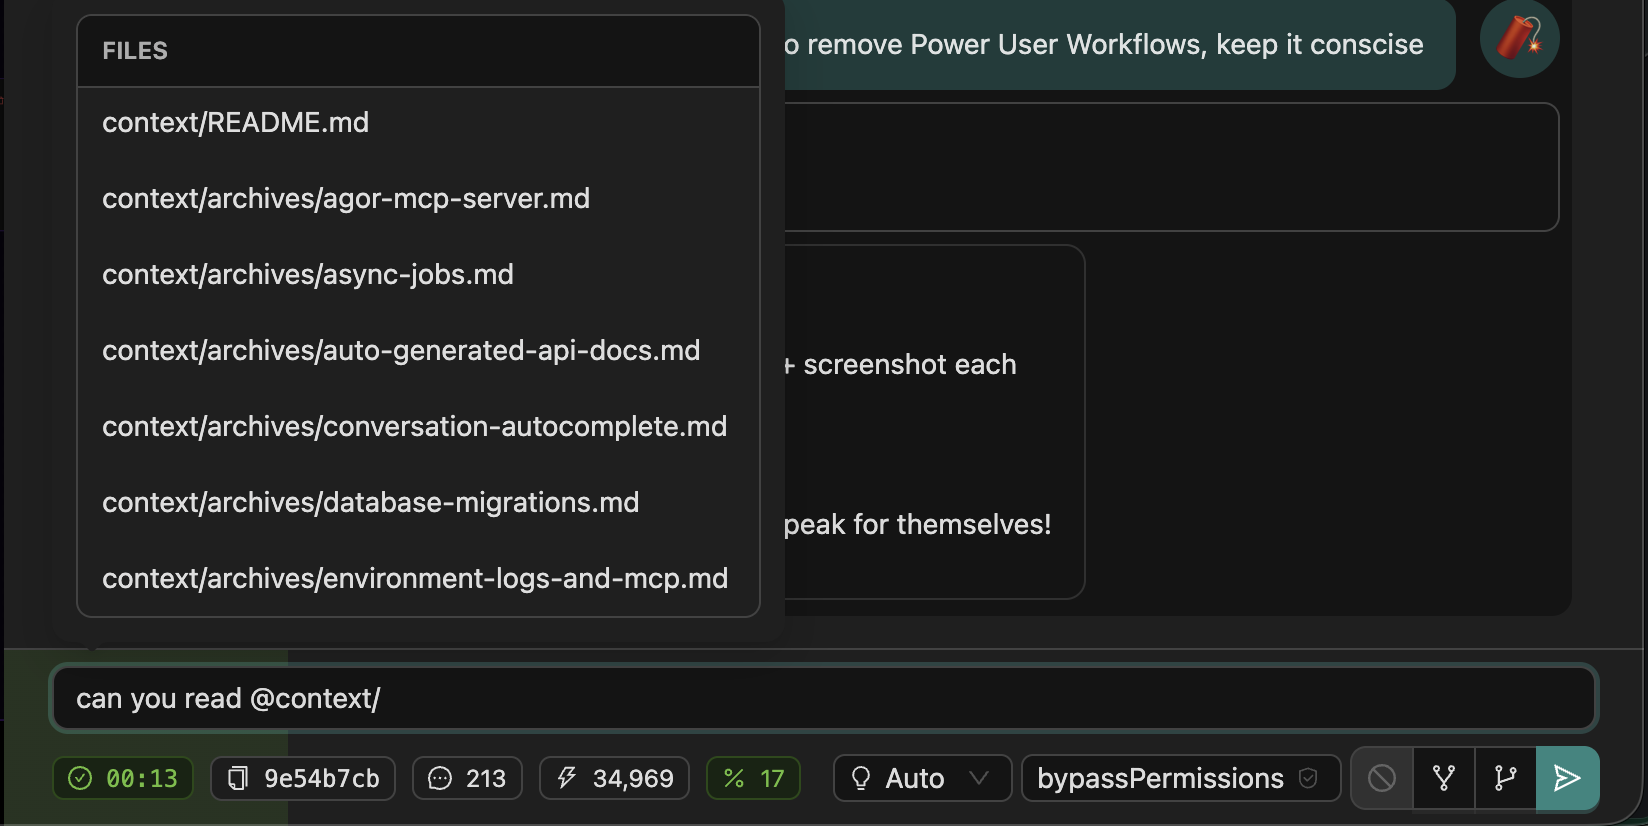Open the 213 messages count badge
1648x826 pixels.
pyautogui.click(x=467, y=778)
